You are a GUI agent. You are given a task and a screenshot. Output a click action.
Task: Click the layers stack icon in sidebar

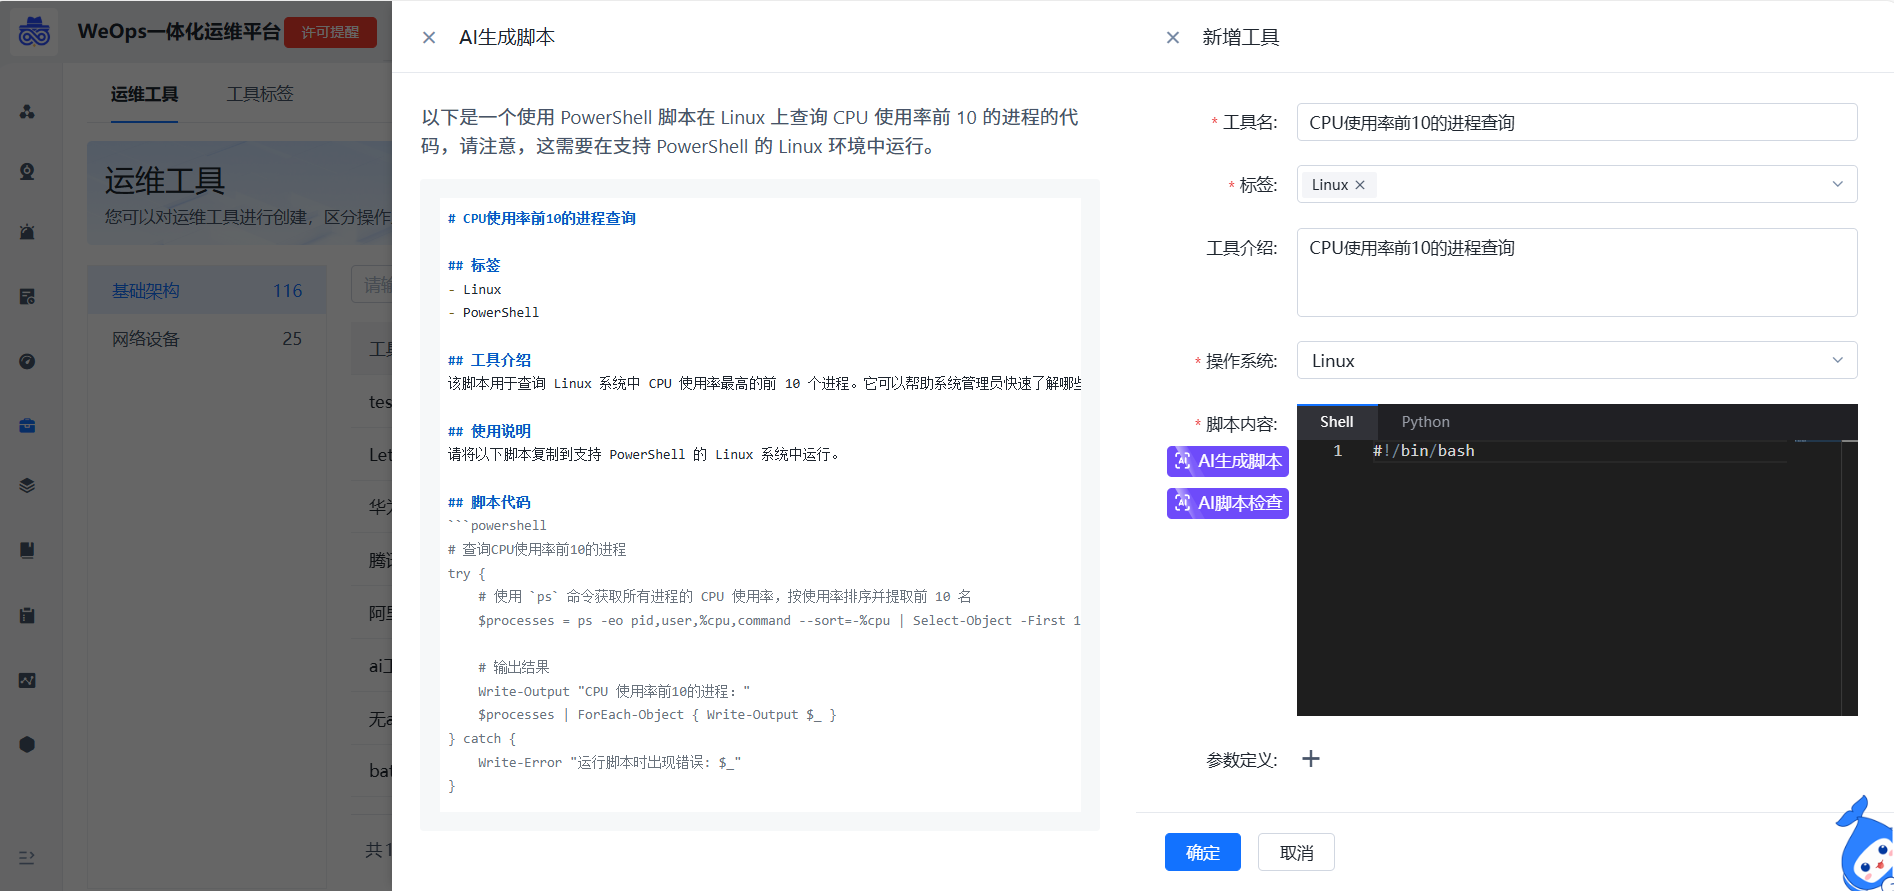pyautogui.click(x=27, y=486)
